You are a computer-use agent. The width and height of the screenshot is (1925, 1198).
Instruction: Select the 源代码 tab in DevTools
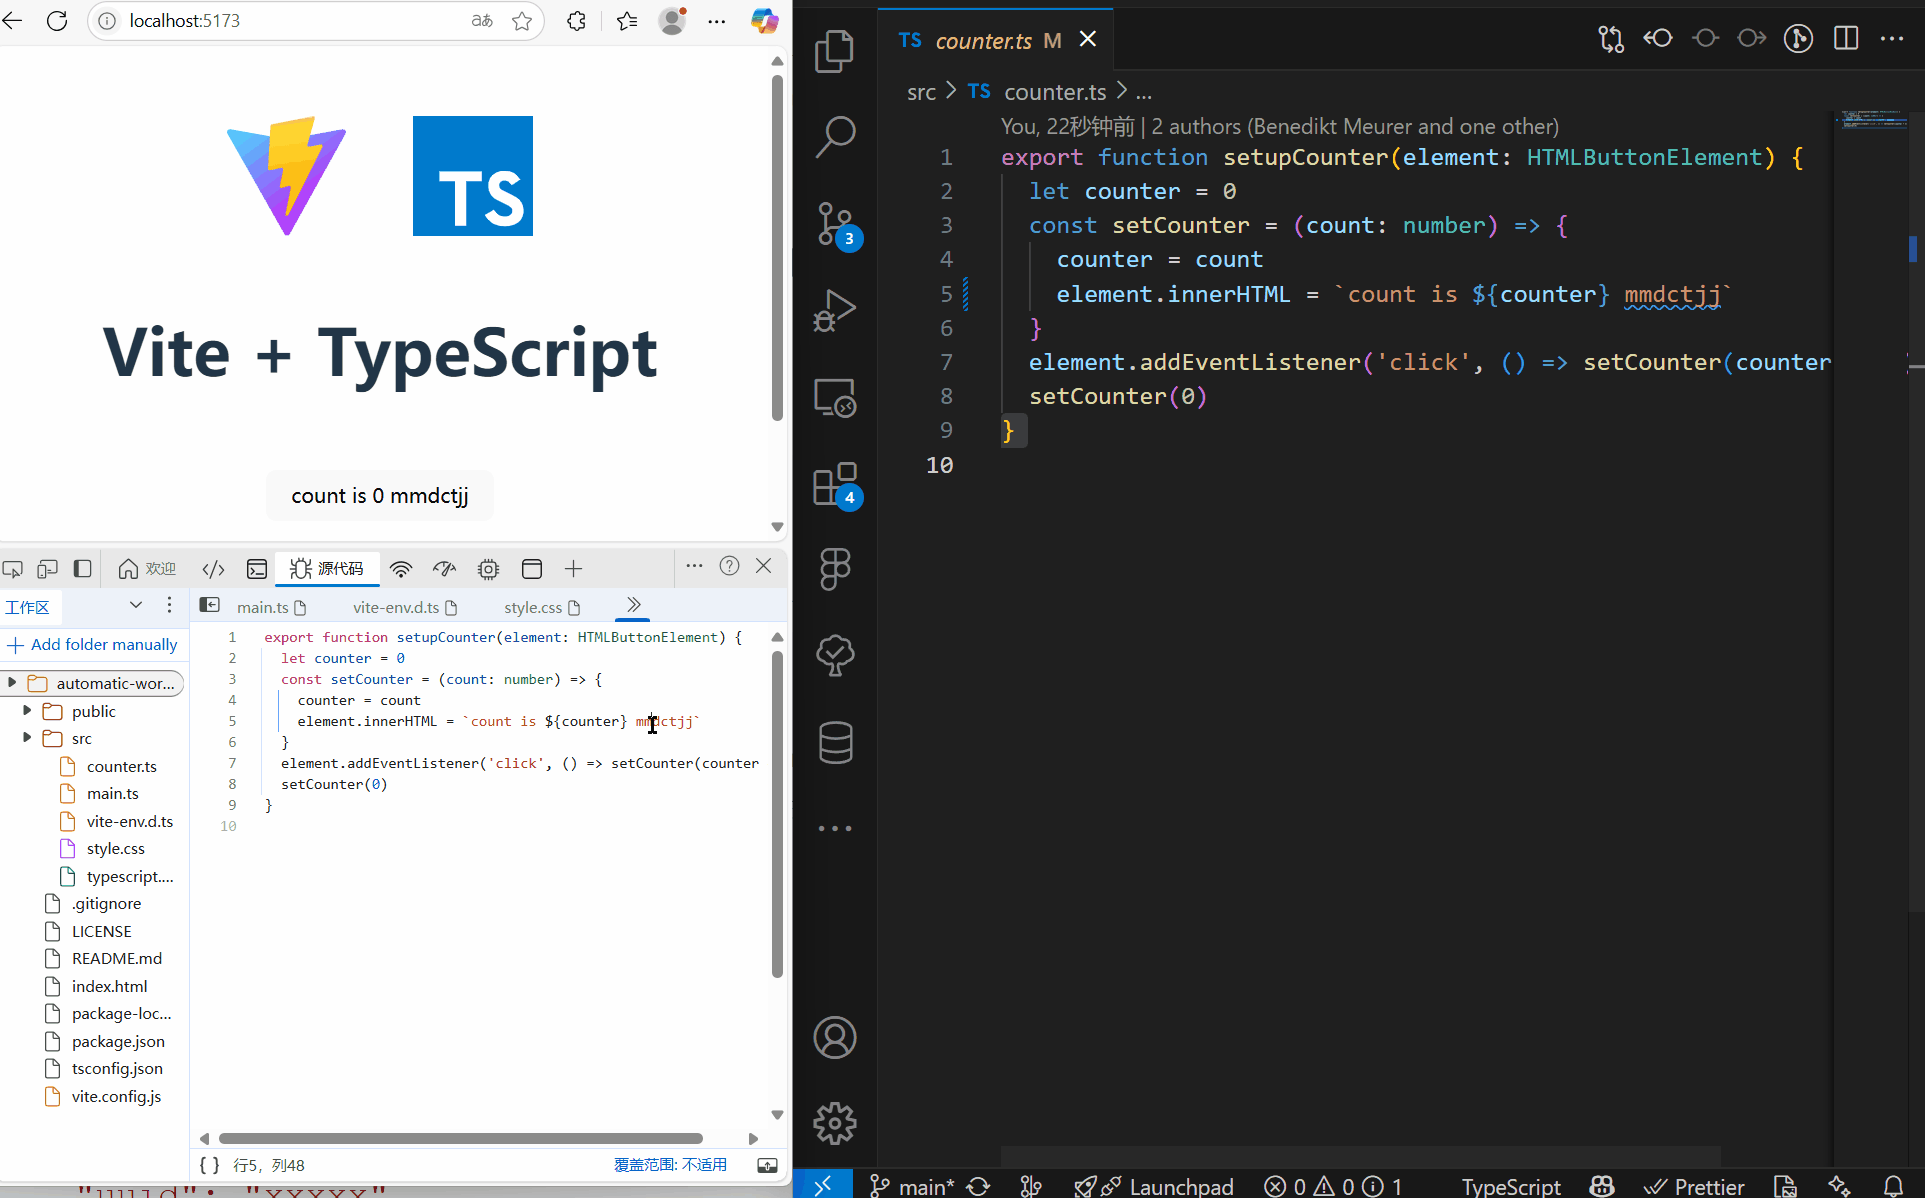pyautogui.click(x=327, y=569)
